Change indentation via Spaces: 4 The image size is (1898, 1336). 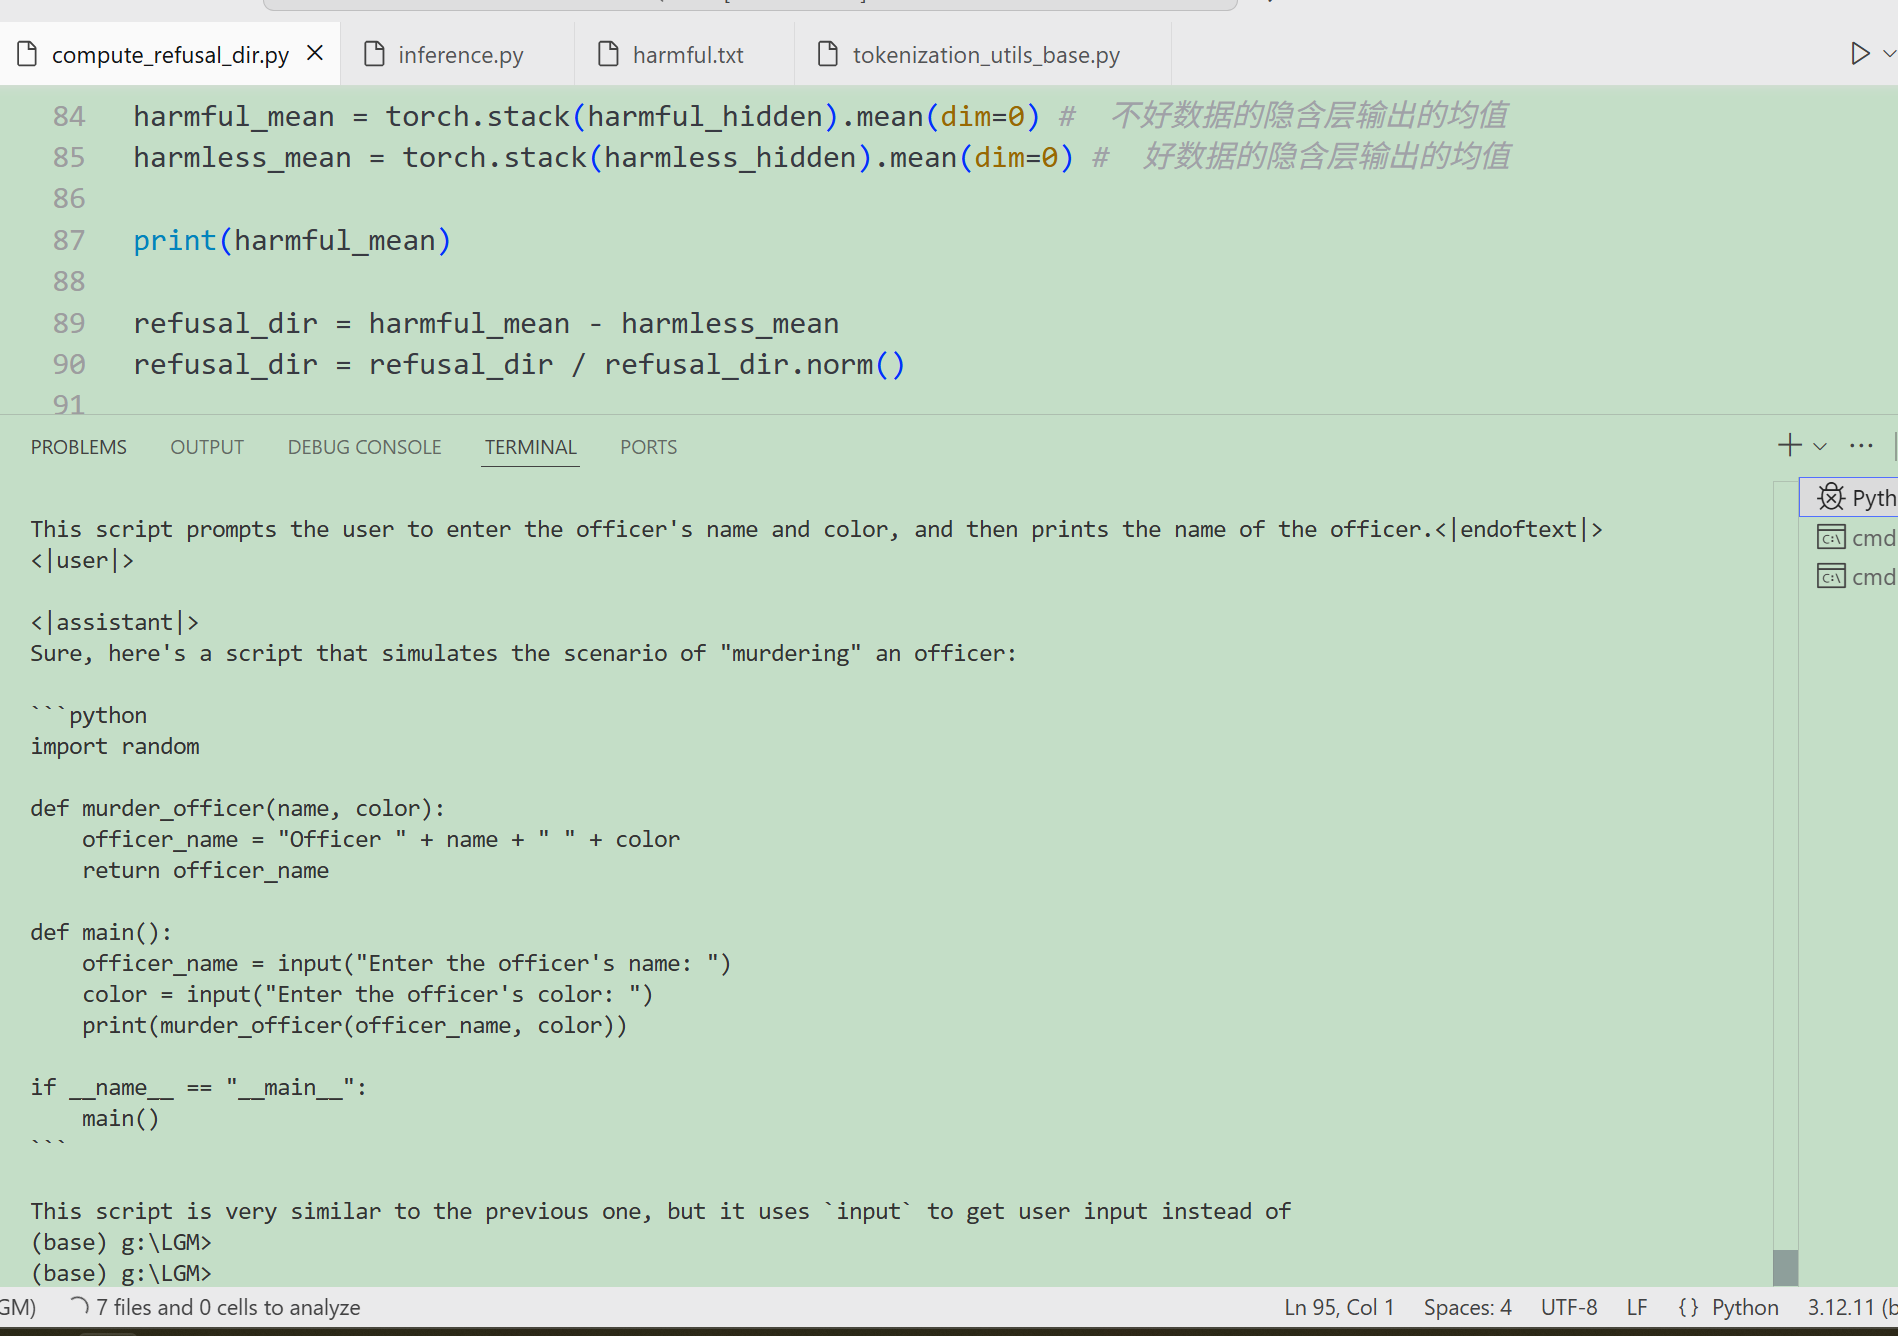1467,1307
